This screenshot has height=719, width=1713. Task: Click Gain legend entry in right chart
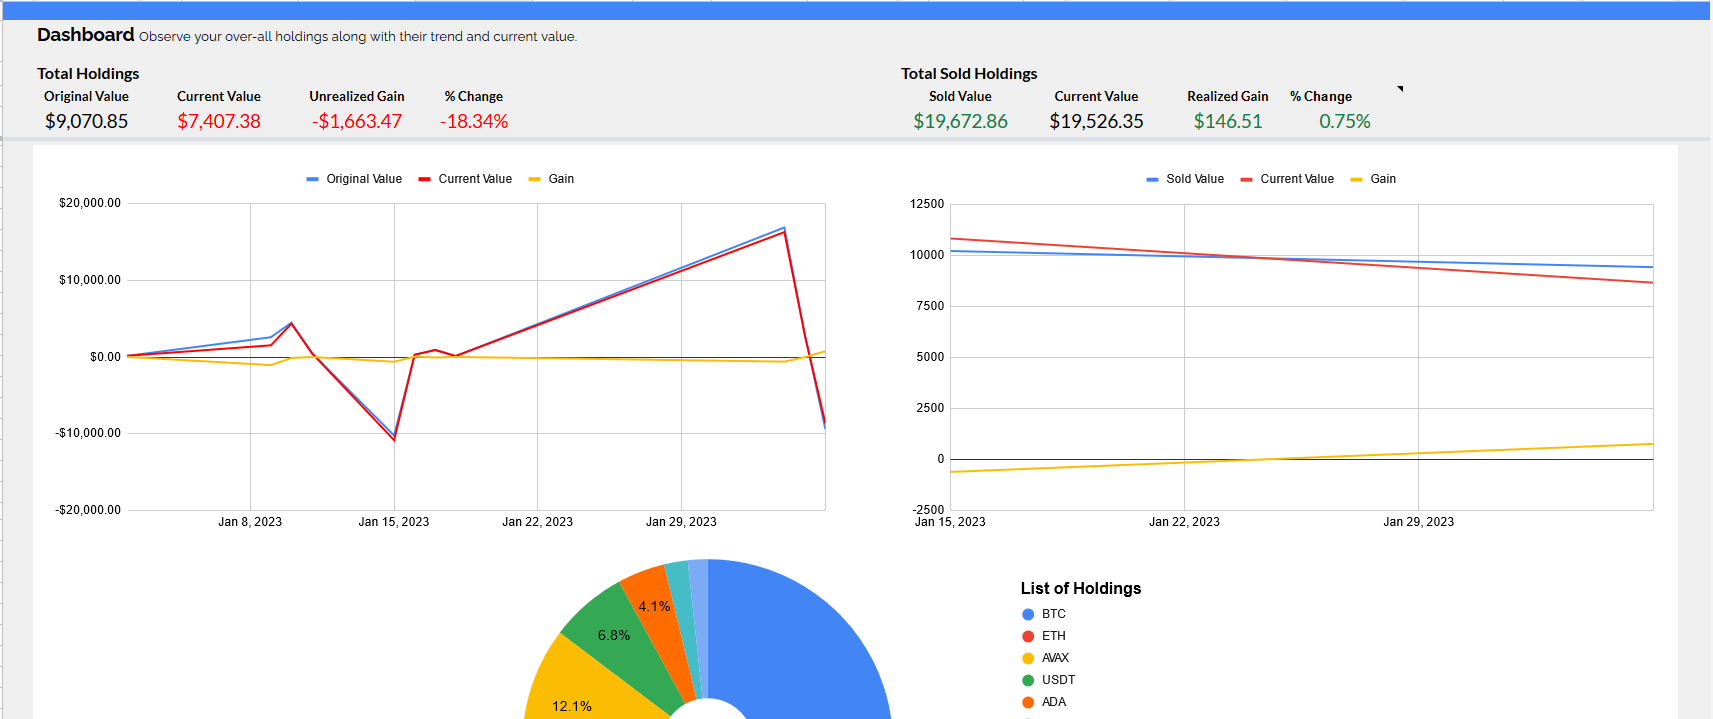pos(1373,179)
